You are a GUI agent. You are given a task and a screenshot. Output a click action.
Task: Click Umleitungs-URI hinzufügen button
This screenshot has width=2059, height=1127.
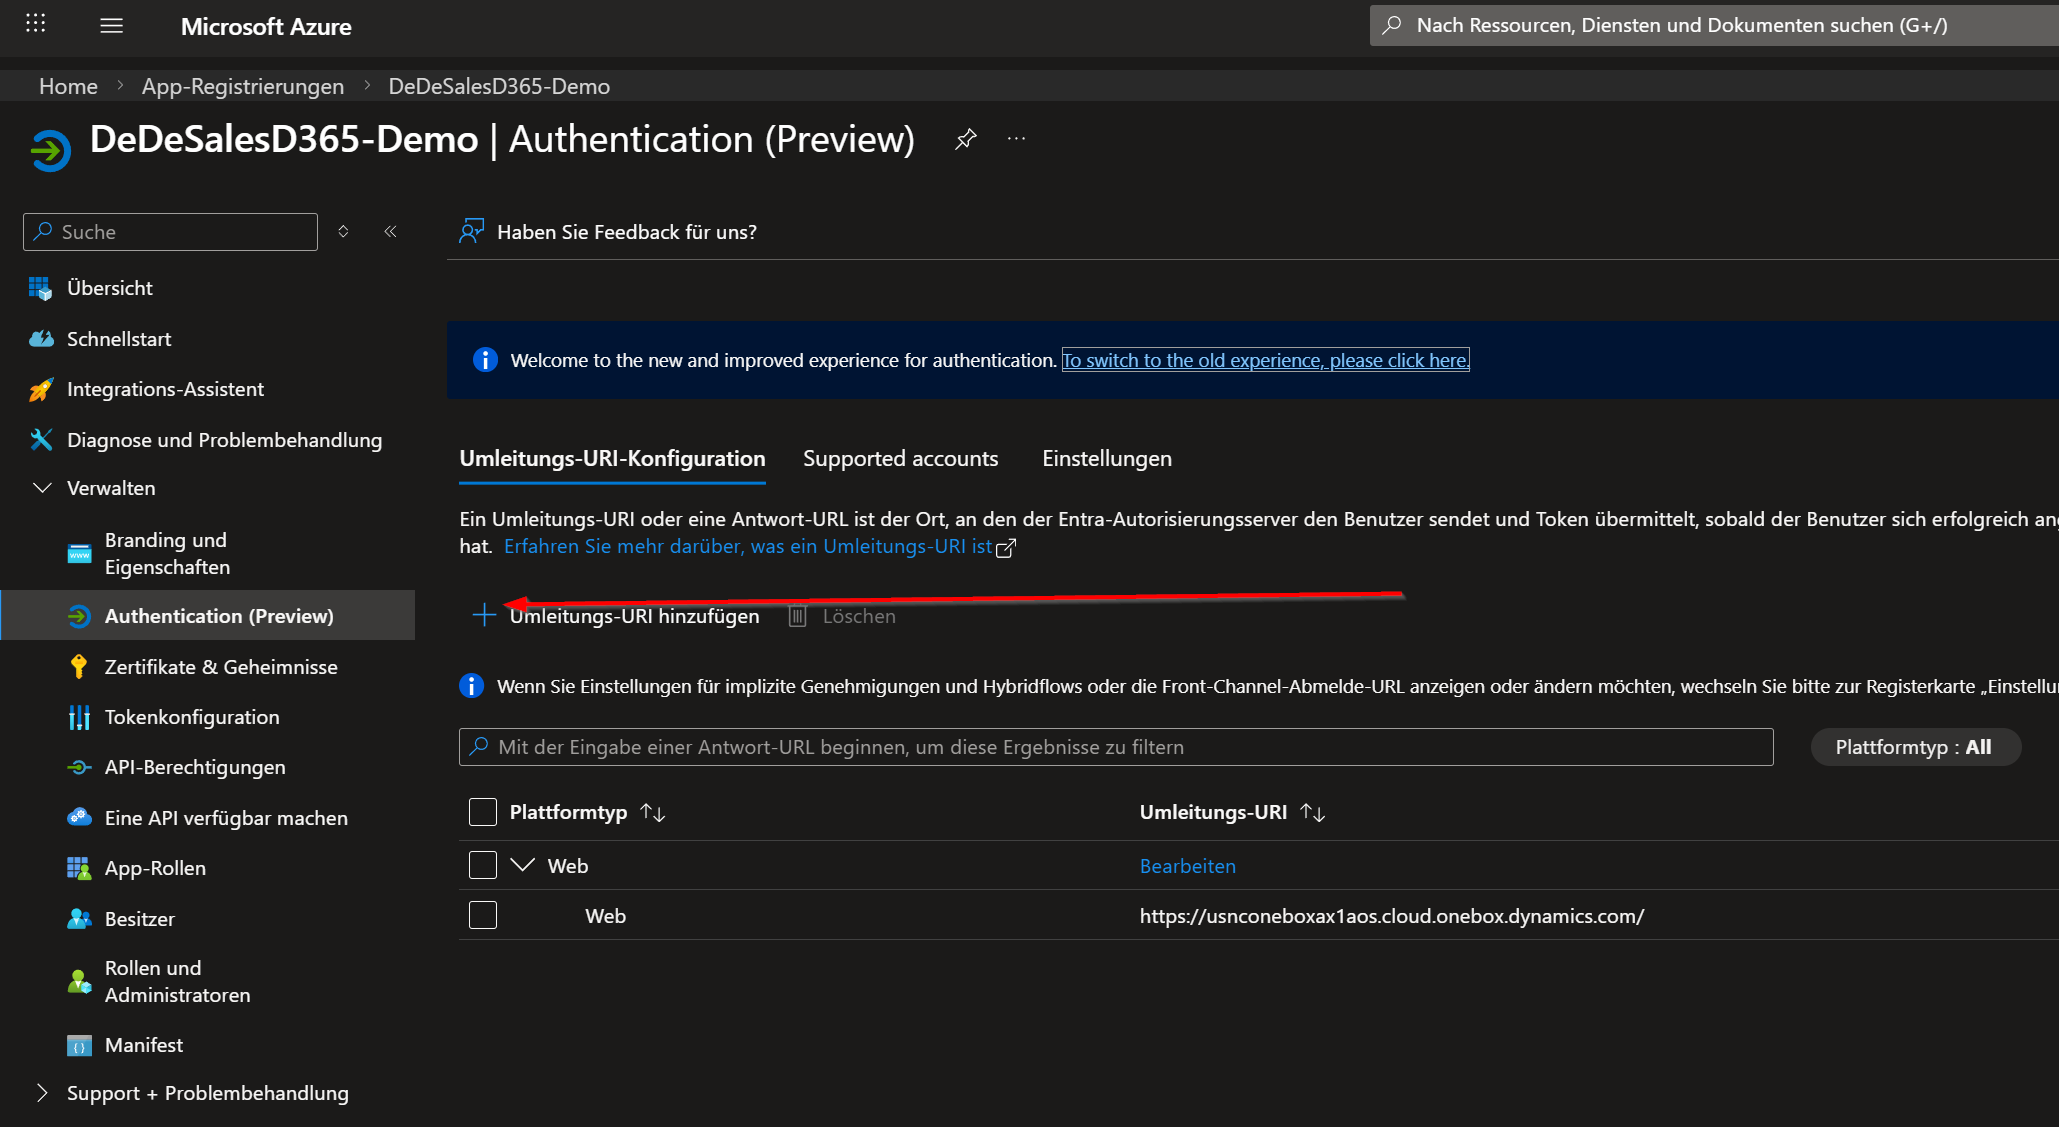coord(615,616)
